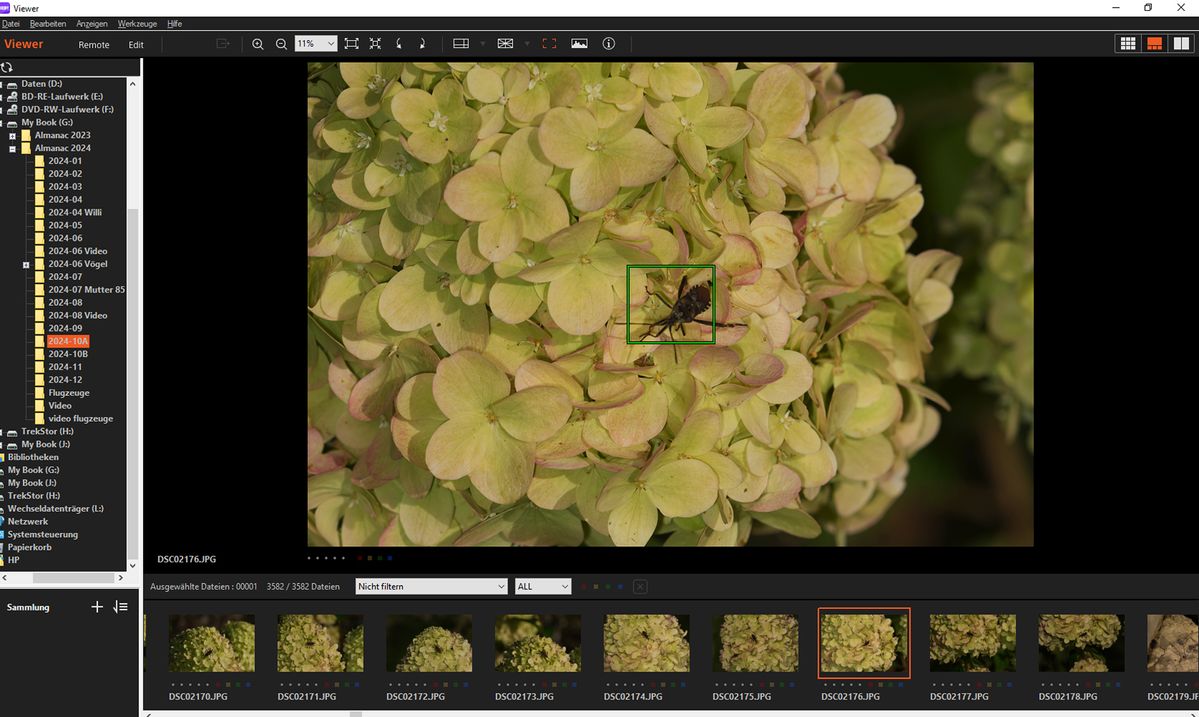Select thumbnail DSC02174.JPG
The width and height of the screenshot is (1199, 717).
point(646,643)
